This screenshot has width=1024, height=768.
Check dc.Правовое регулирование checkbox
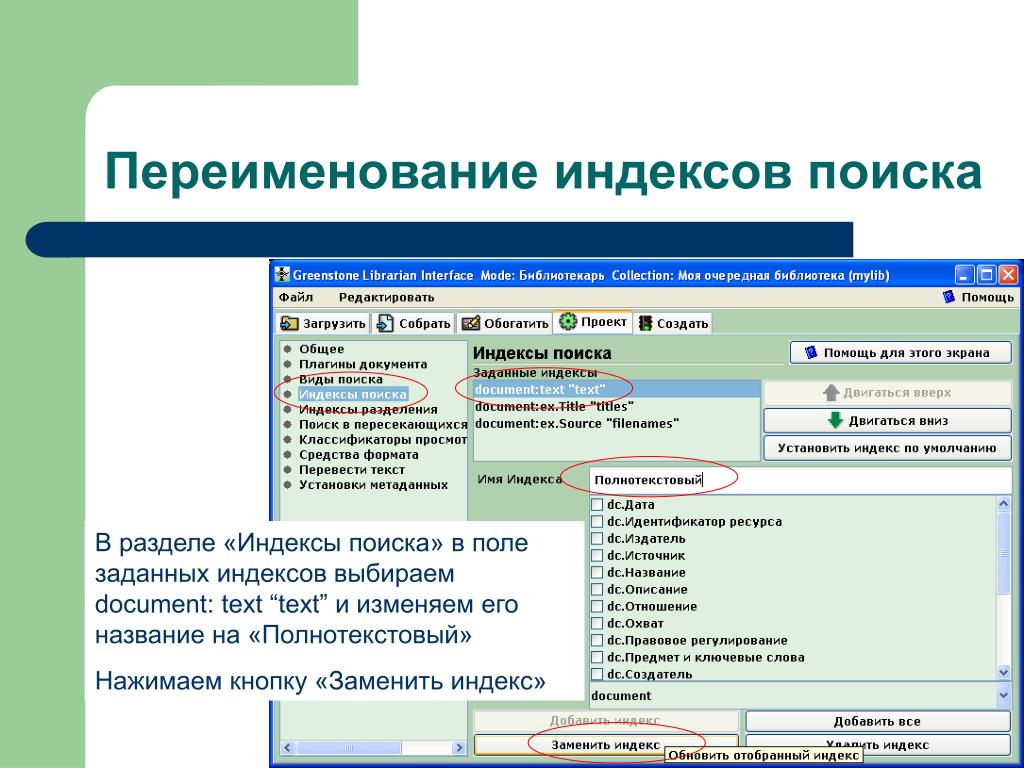point(596,641)
